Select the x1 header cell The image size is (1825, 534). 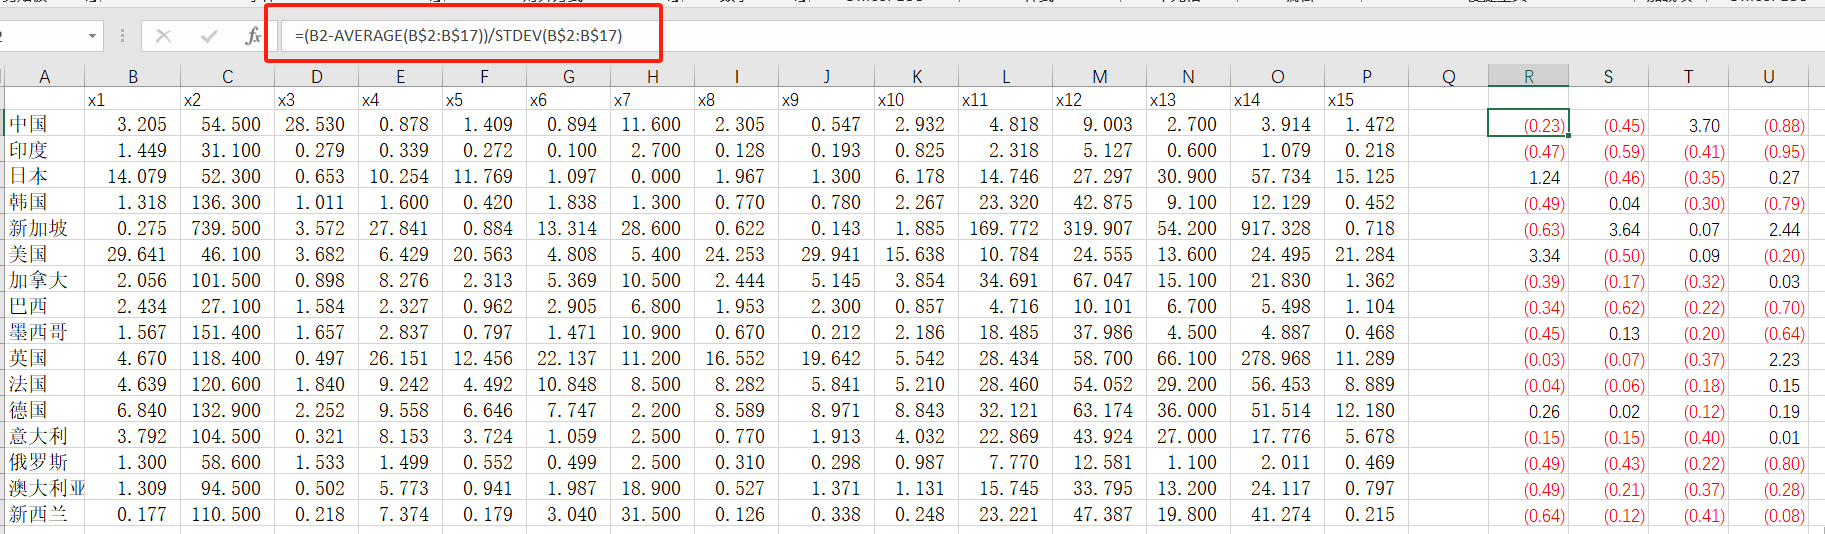pyautogui.click(x=132, y=100)
